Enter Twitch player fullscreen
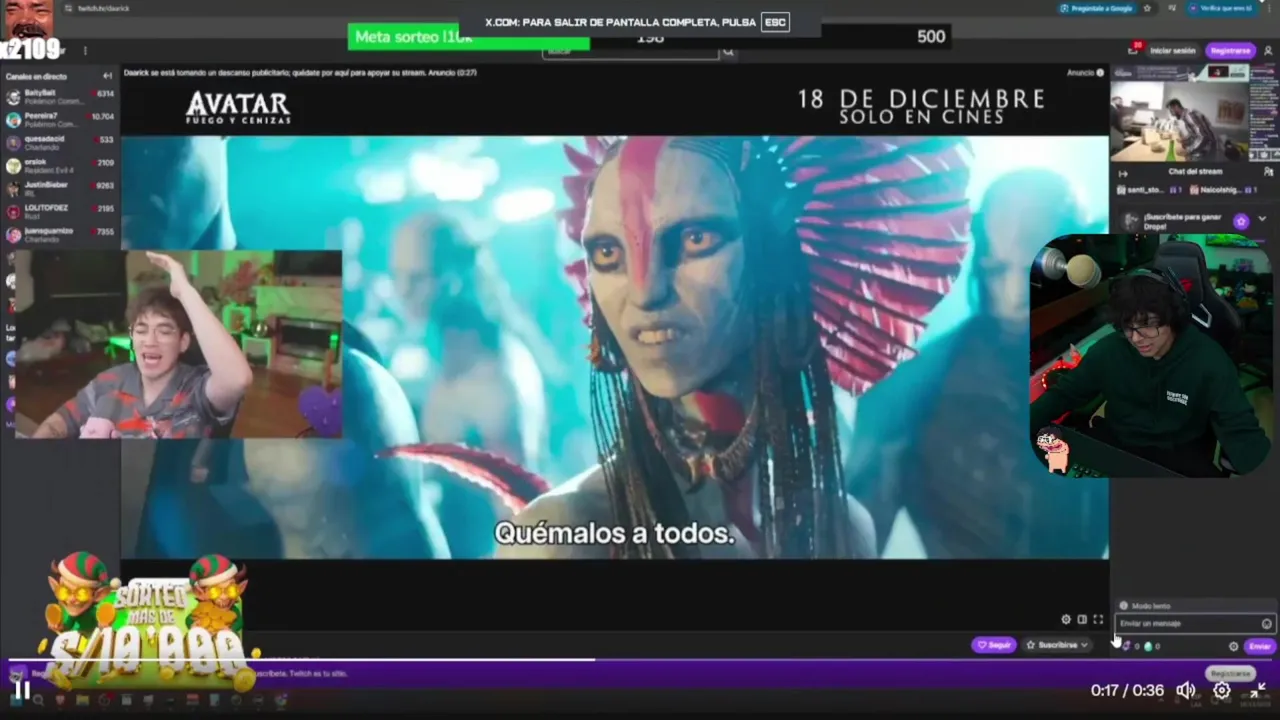1280x720 pixels. (x=1098, y=619)
